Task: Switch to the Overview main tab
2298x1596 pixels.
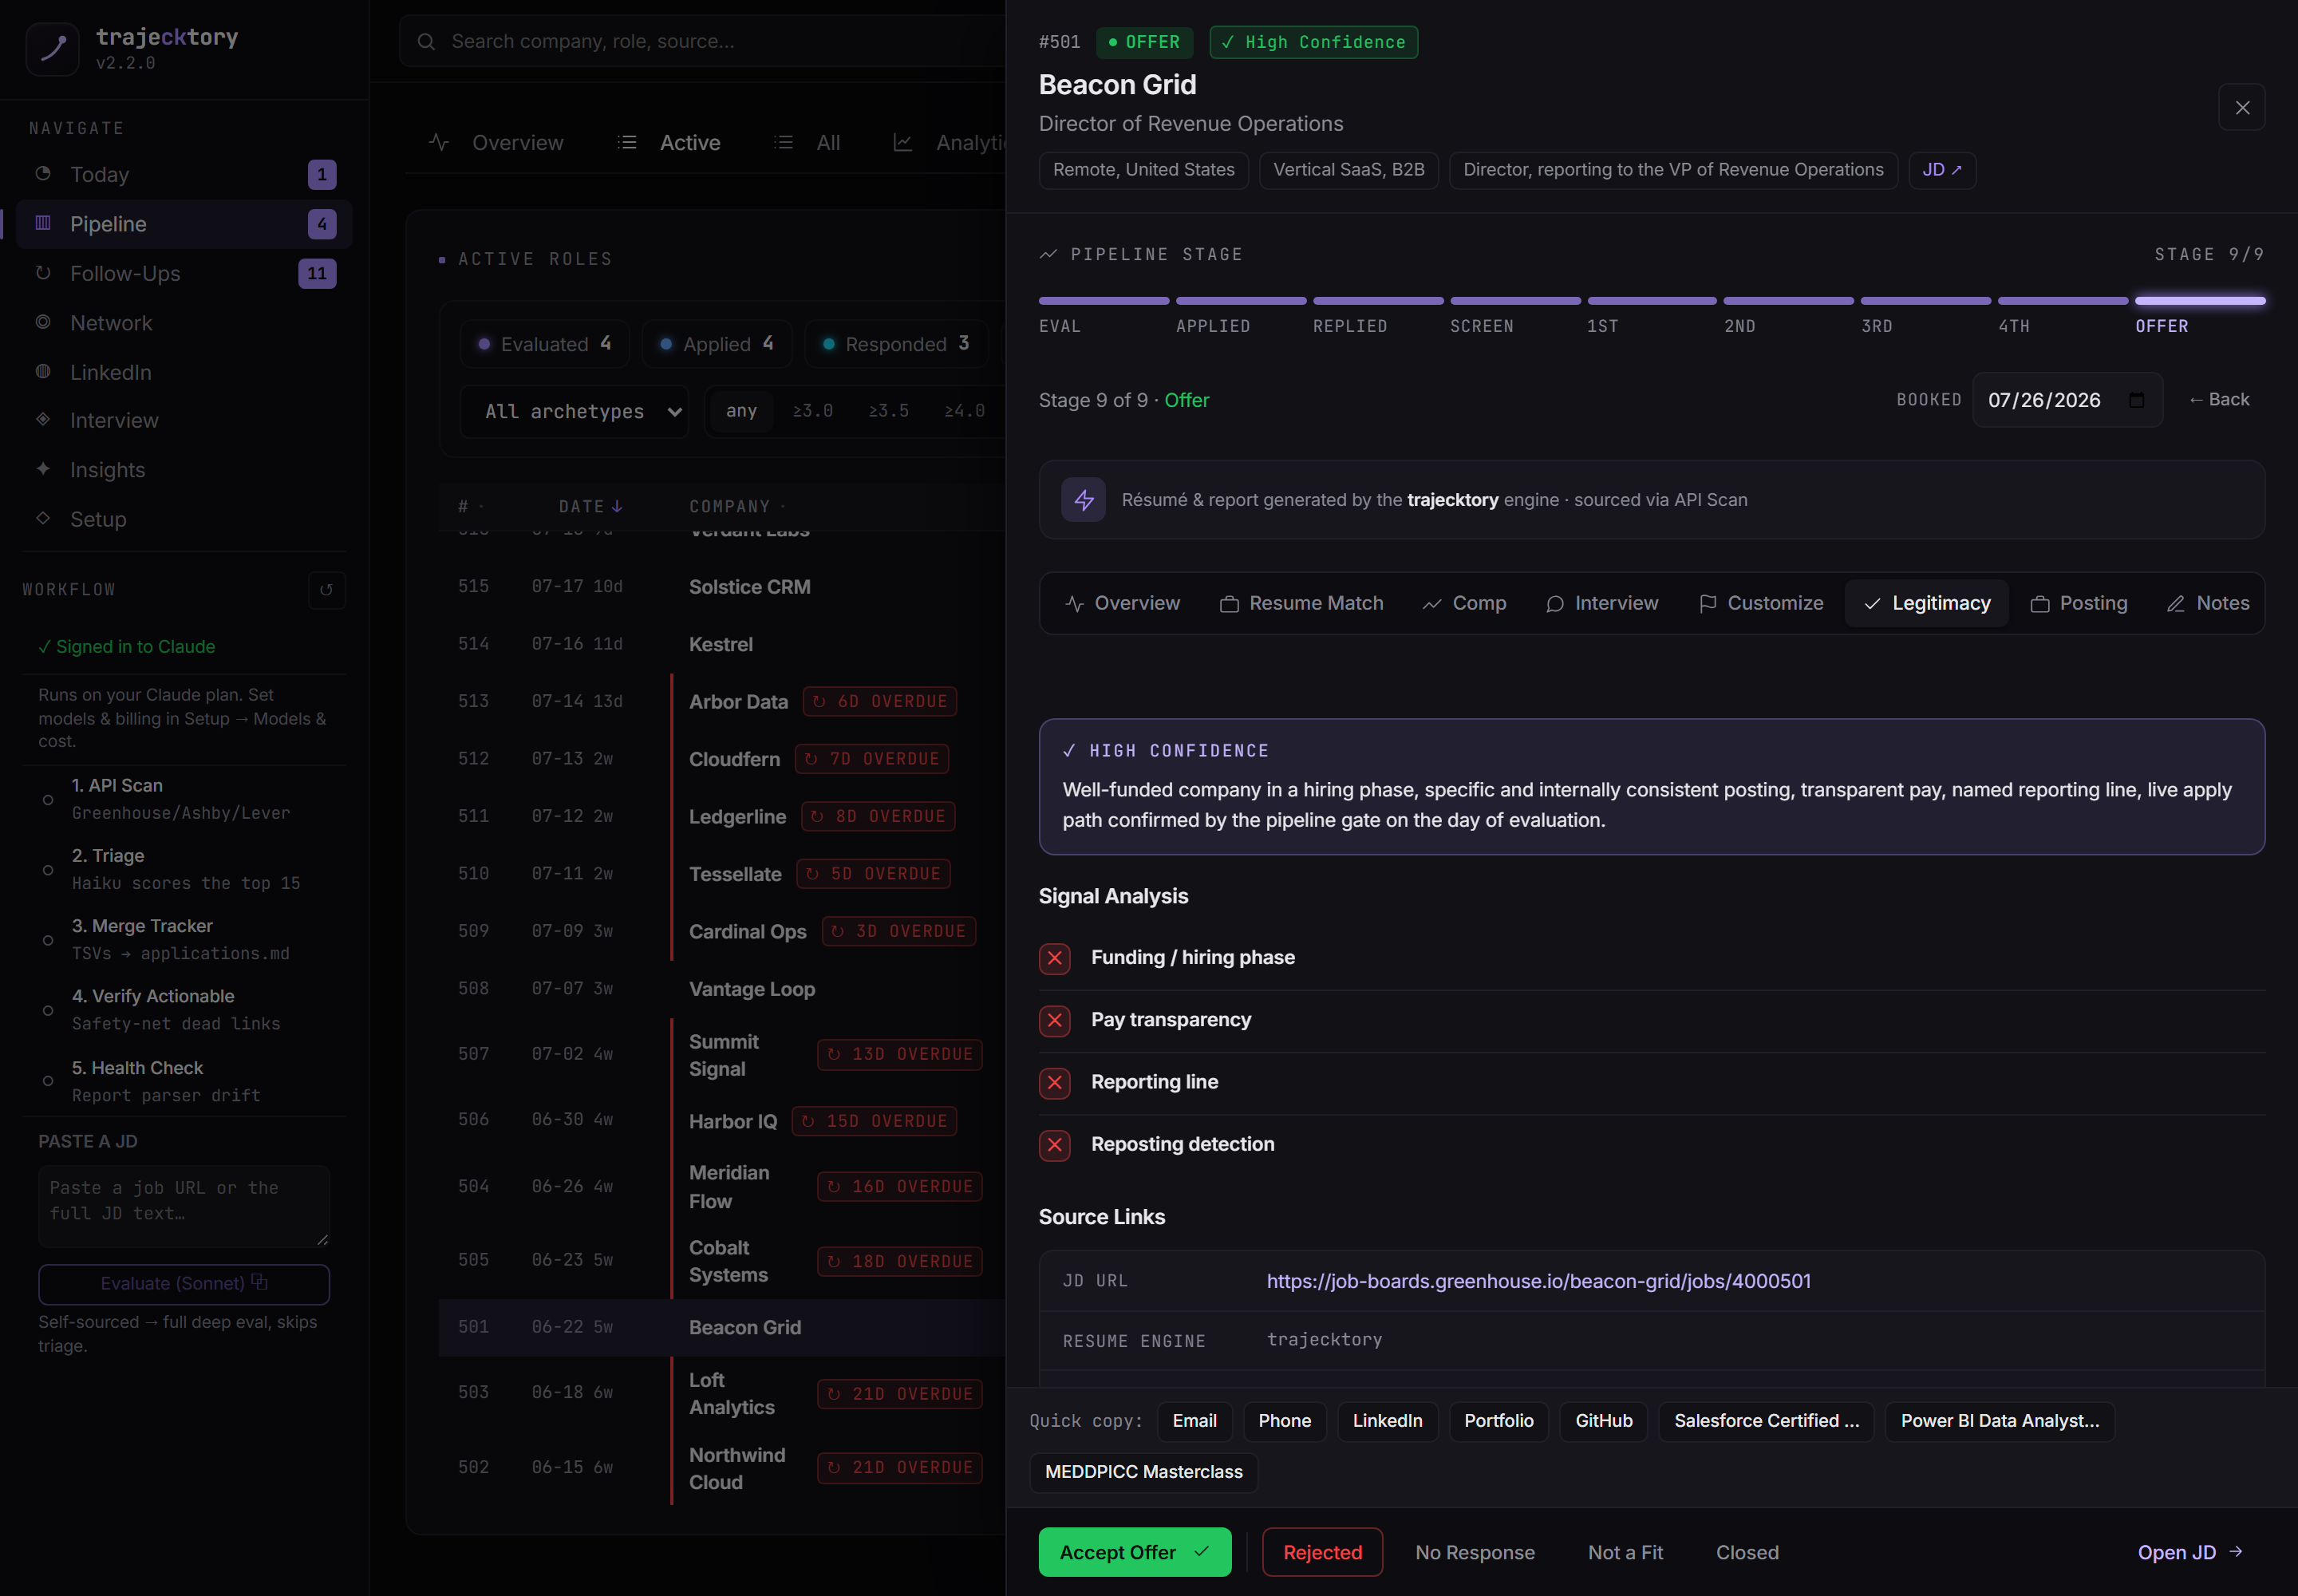Action: pos(497,143)
